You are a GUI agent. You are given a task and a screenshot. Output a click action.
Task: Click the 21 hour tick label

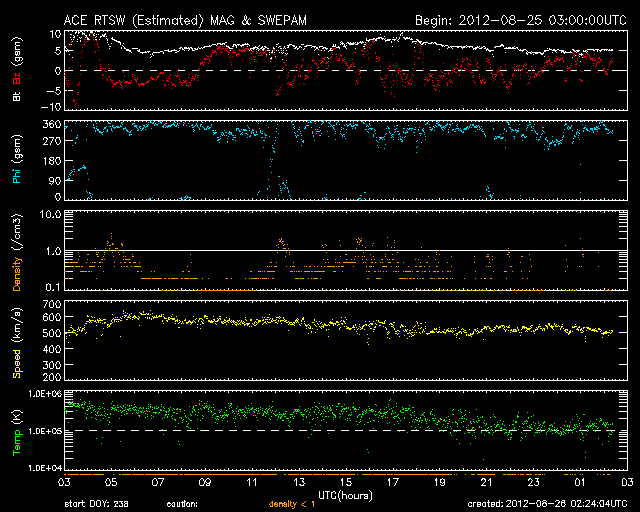485,483
